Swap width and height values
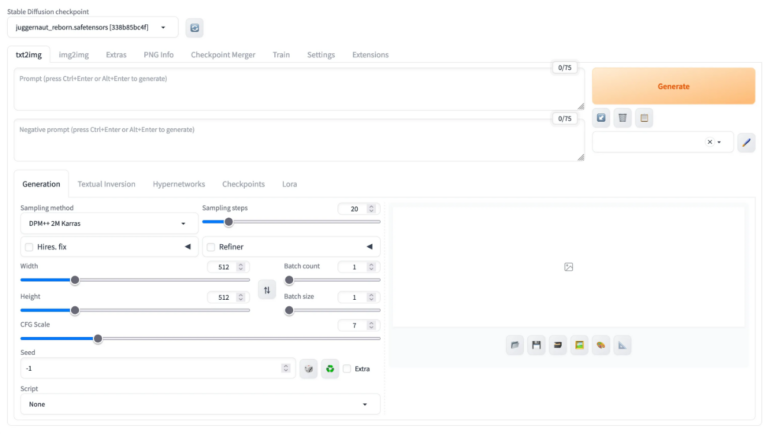Image resolution: width=768 pixels, height=434 pixels. (267, 290)
